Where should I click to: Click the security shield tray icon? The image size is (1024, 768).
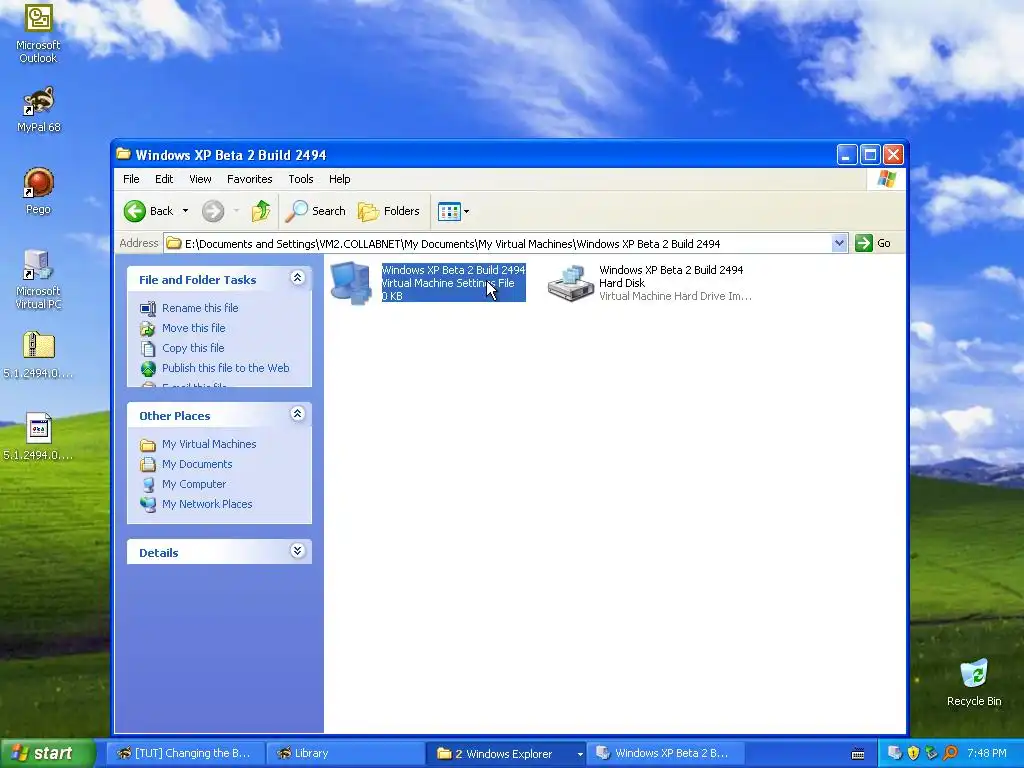(x=913, y=753)
